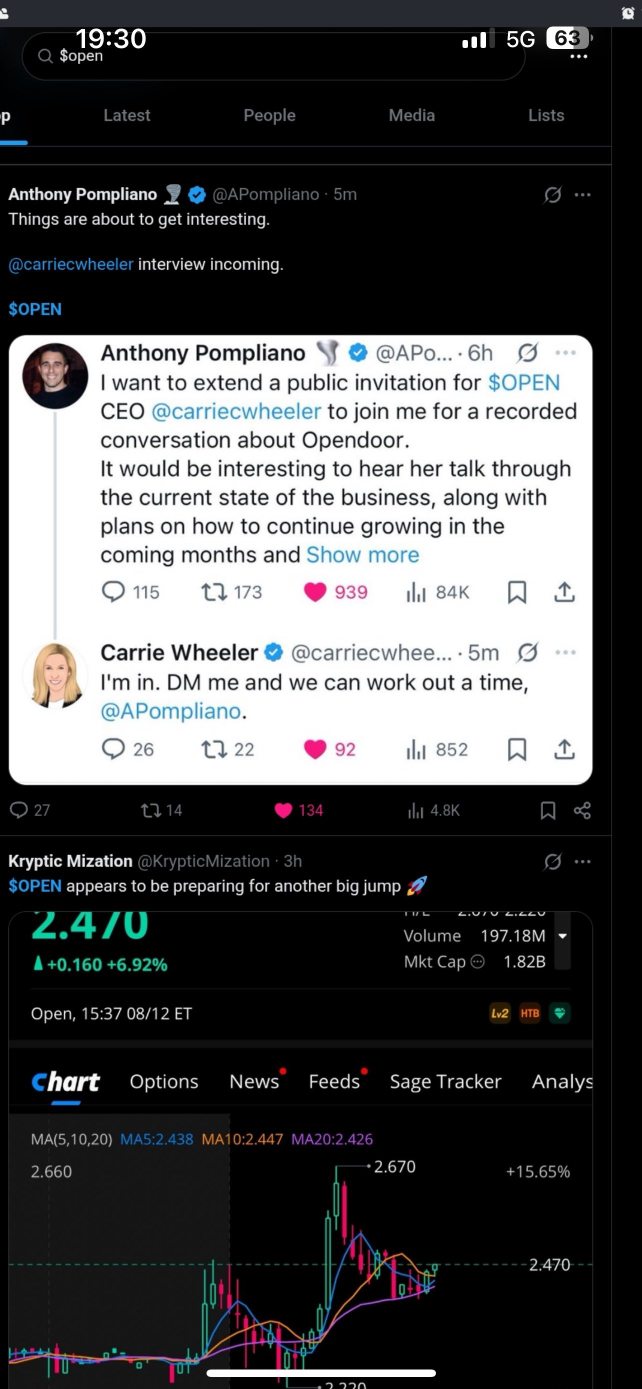This screenshot has height=1389, width=642.
Task: Tap the $OPEN cashtag under interview incoming
Action: pos(35,310)
